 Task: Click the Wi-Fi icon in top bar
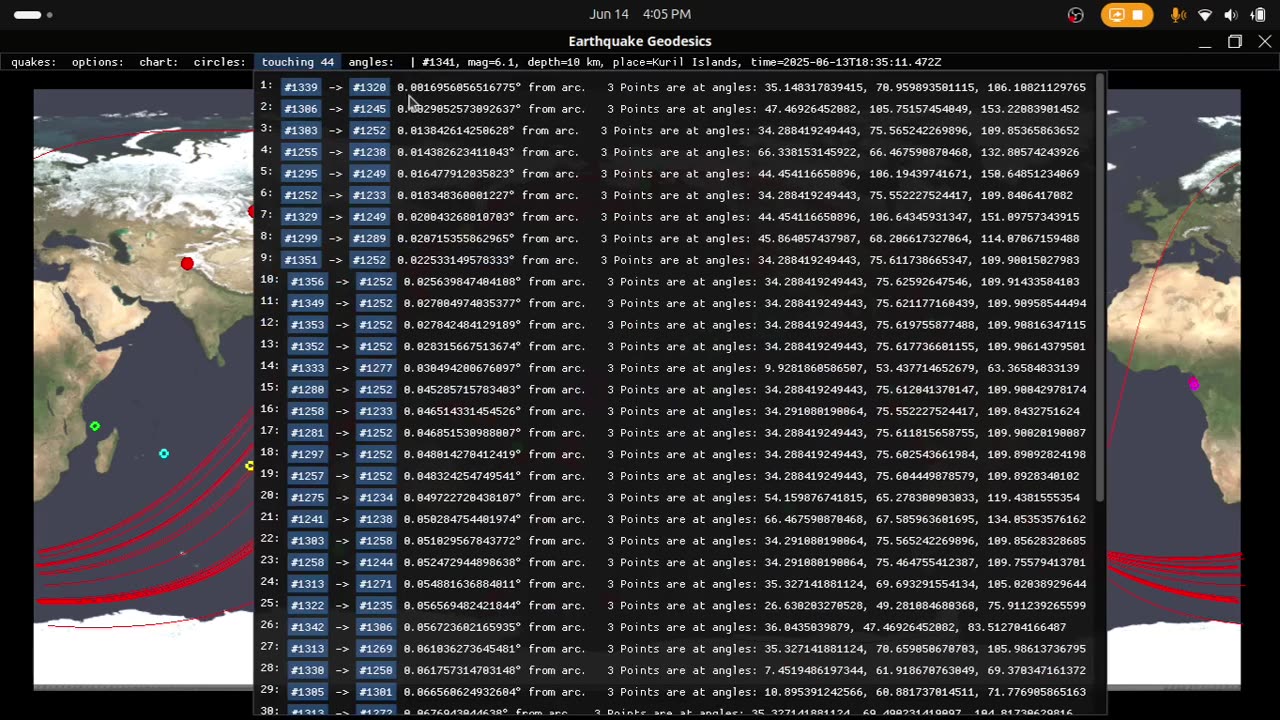[1205, 15]
